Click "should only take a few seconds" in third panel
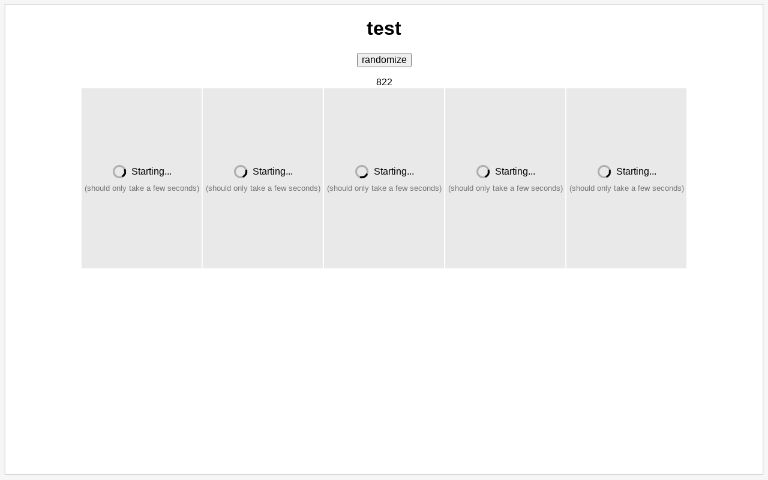 pyautogui.click(x=384, y=188)
